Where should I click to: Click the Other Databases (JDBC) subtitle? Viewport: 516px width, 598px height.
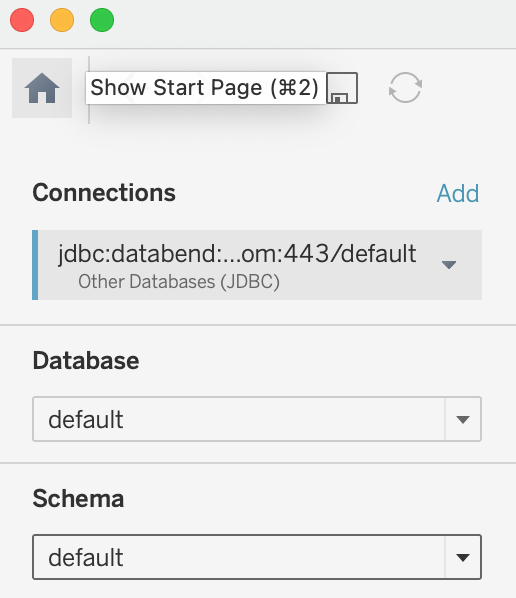[x=179, y=282]
